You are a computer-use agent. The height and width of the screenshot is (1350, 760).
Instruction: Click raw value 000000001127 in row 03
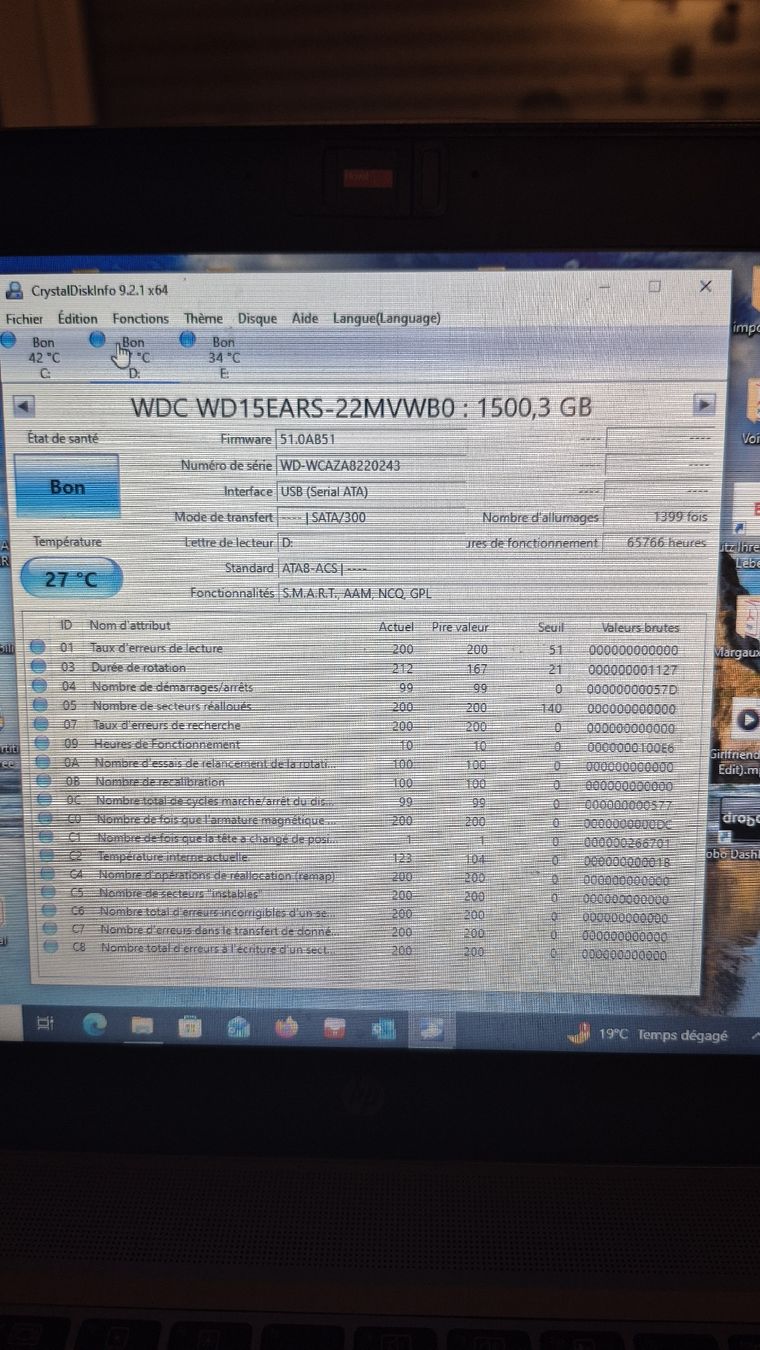[x=633, y=670]
